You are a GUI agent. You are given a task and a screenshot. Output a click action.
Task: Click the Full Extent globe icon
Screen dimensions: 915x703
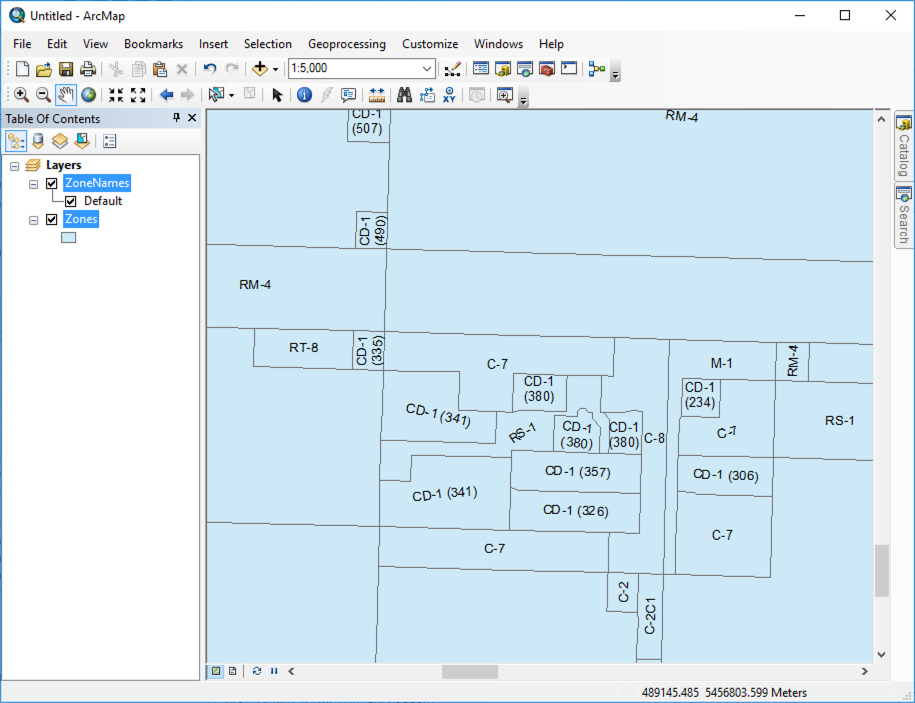[89, 95]
